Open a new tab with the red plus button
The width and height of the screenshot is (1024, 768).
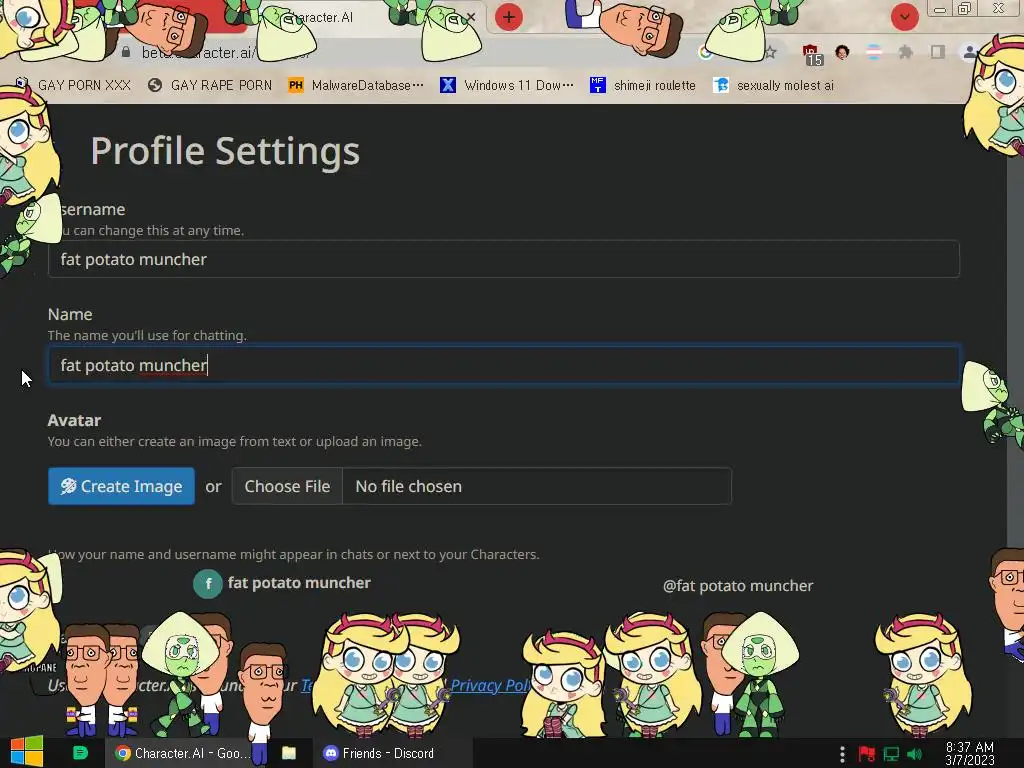(509, 17)
